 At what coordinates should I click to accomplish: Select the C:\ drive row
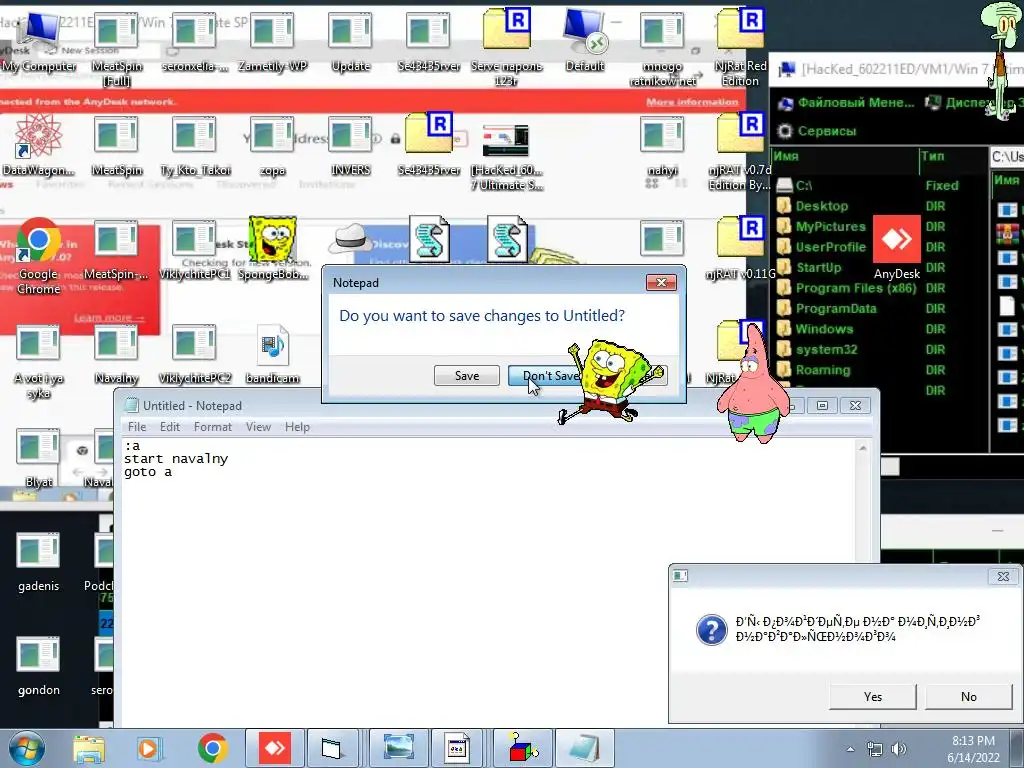pos(879,185)
